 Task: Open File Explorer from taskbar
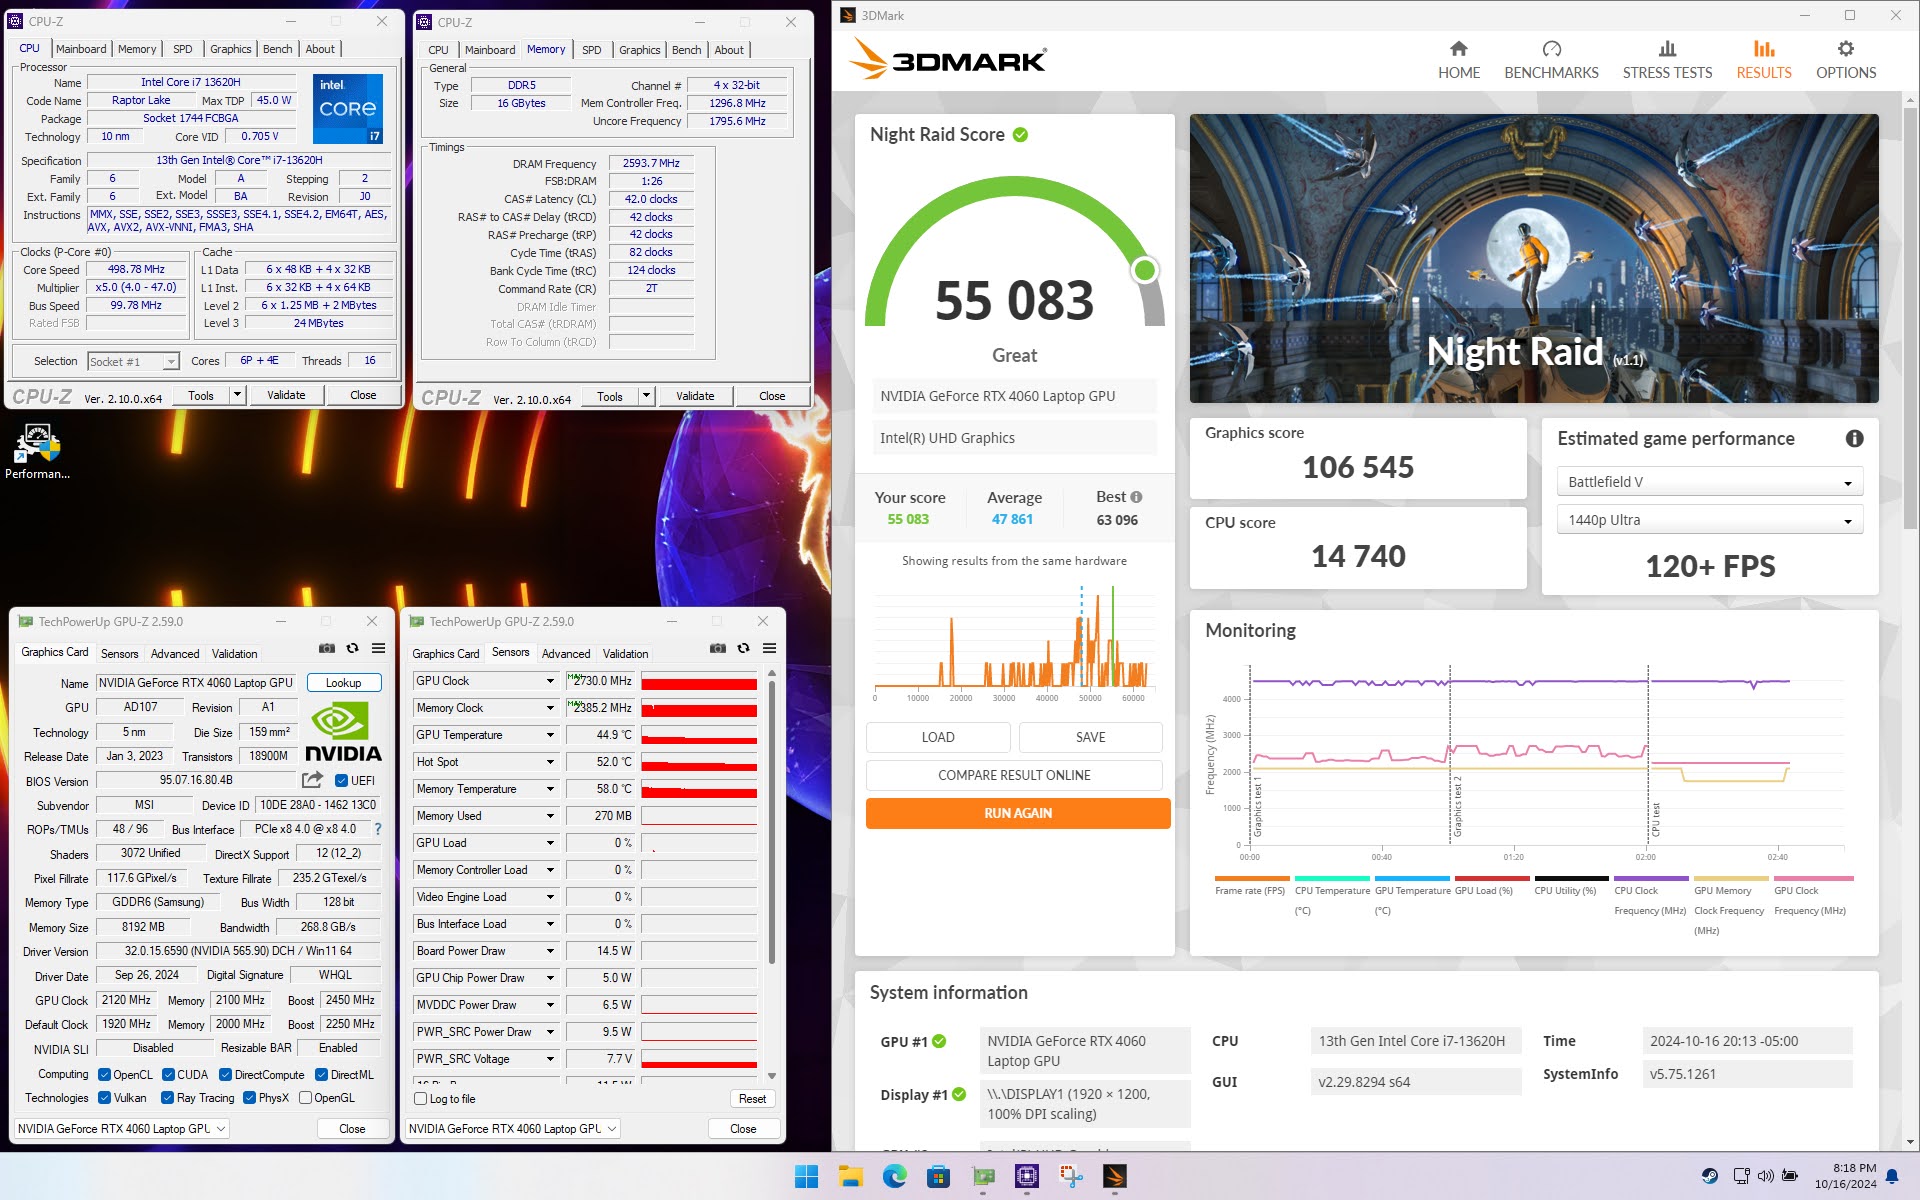(850, 1176)
